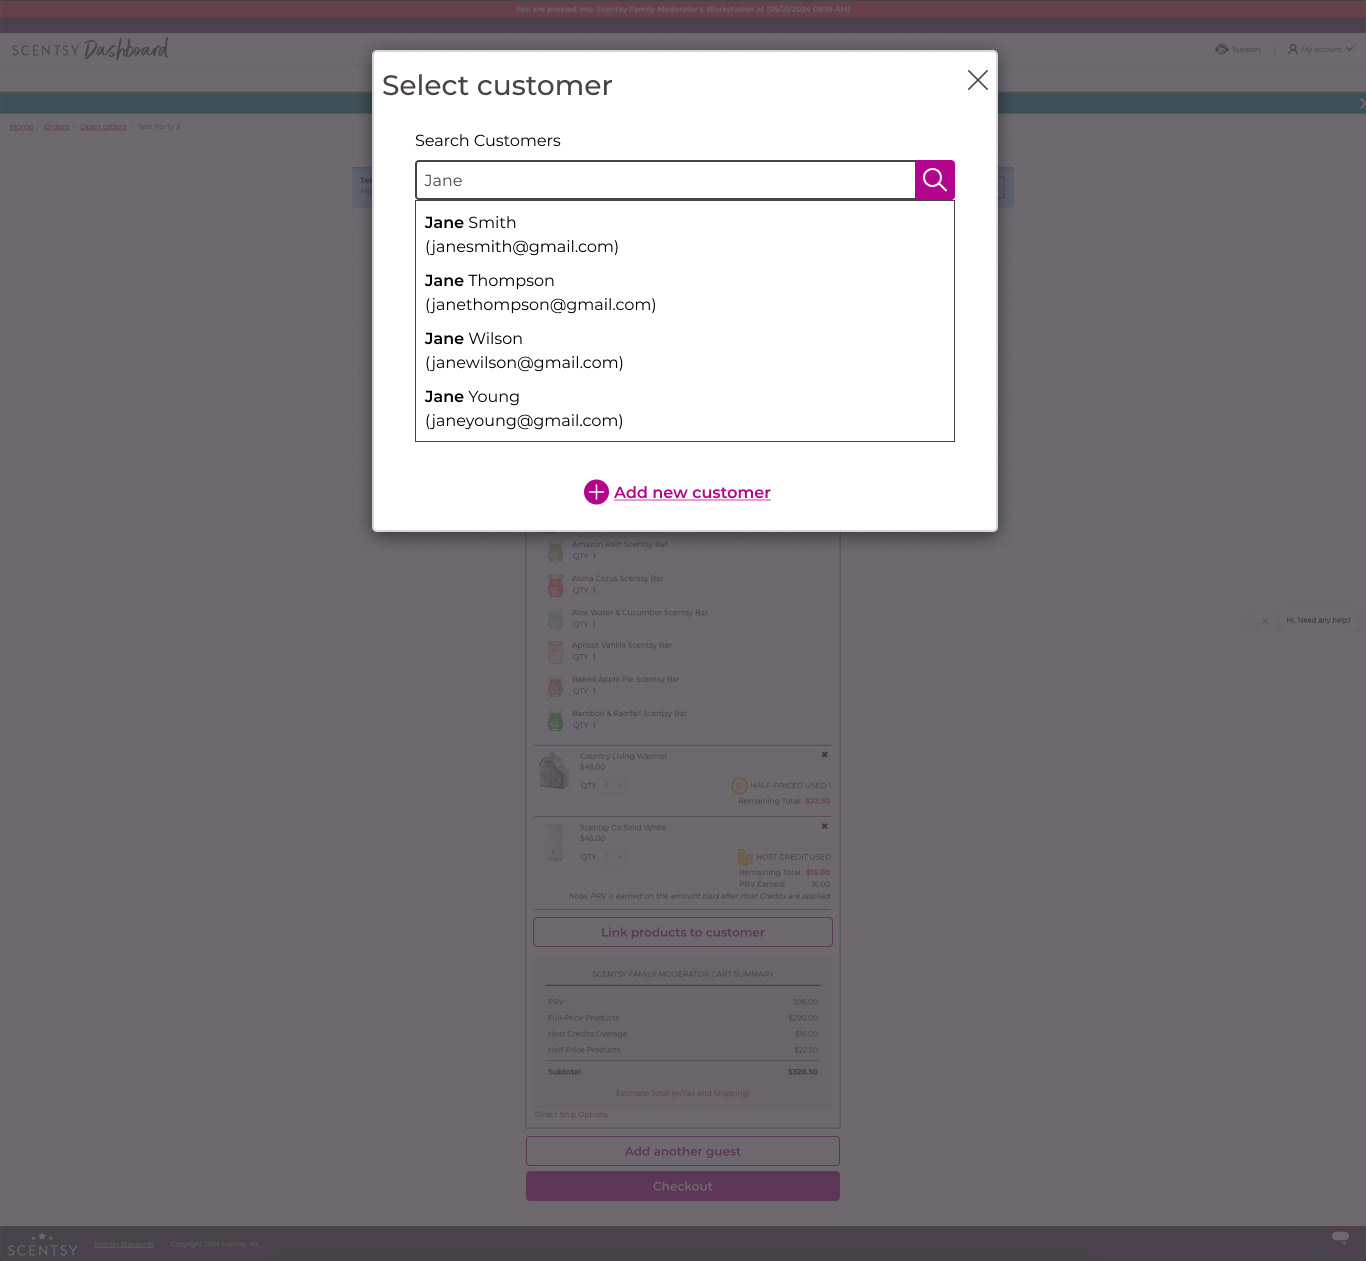Select Jane Smith from results
Screen dimensions: 1366x1261
pyautogui.click(x=685, y=234)
